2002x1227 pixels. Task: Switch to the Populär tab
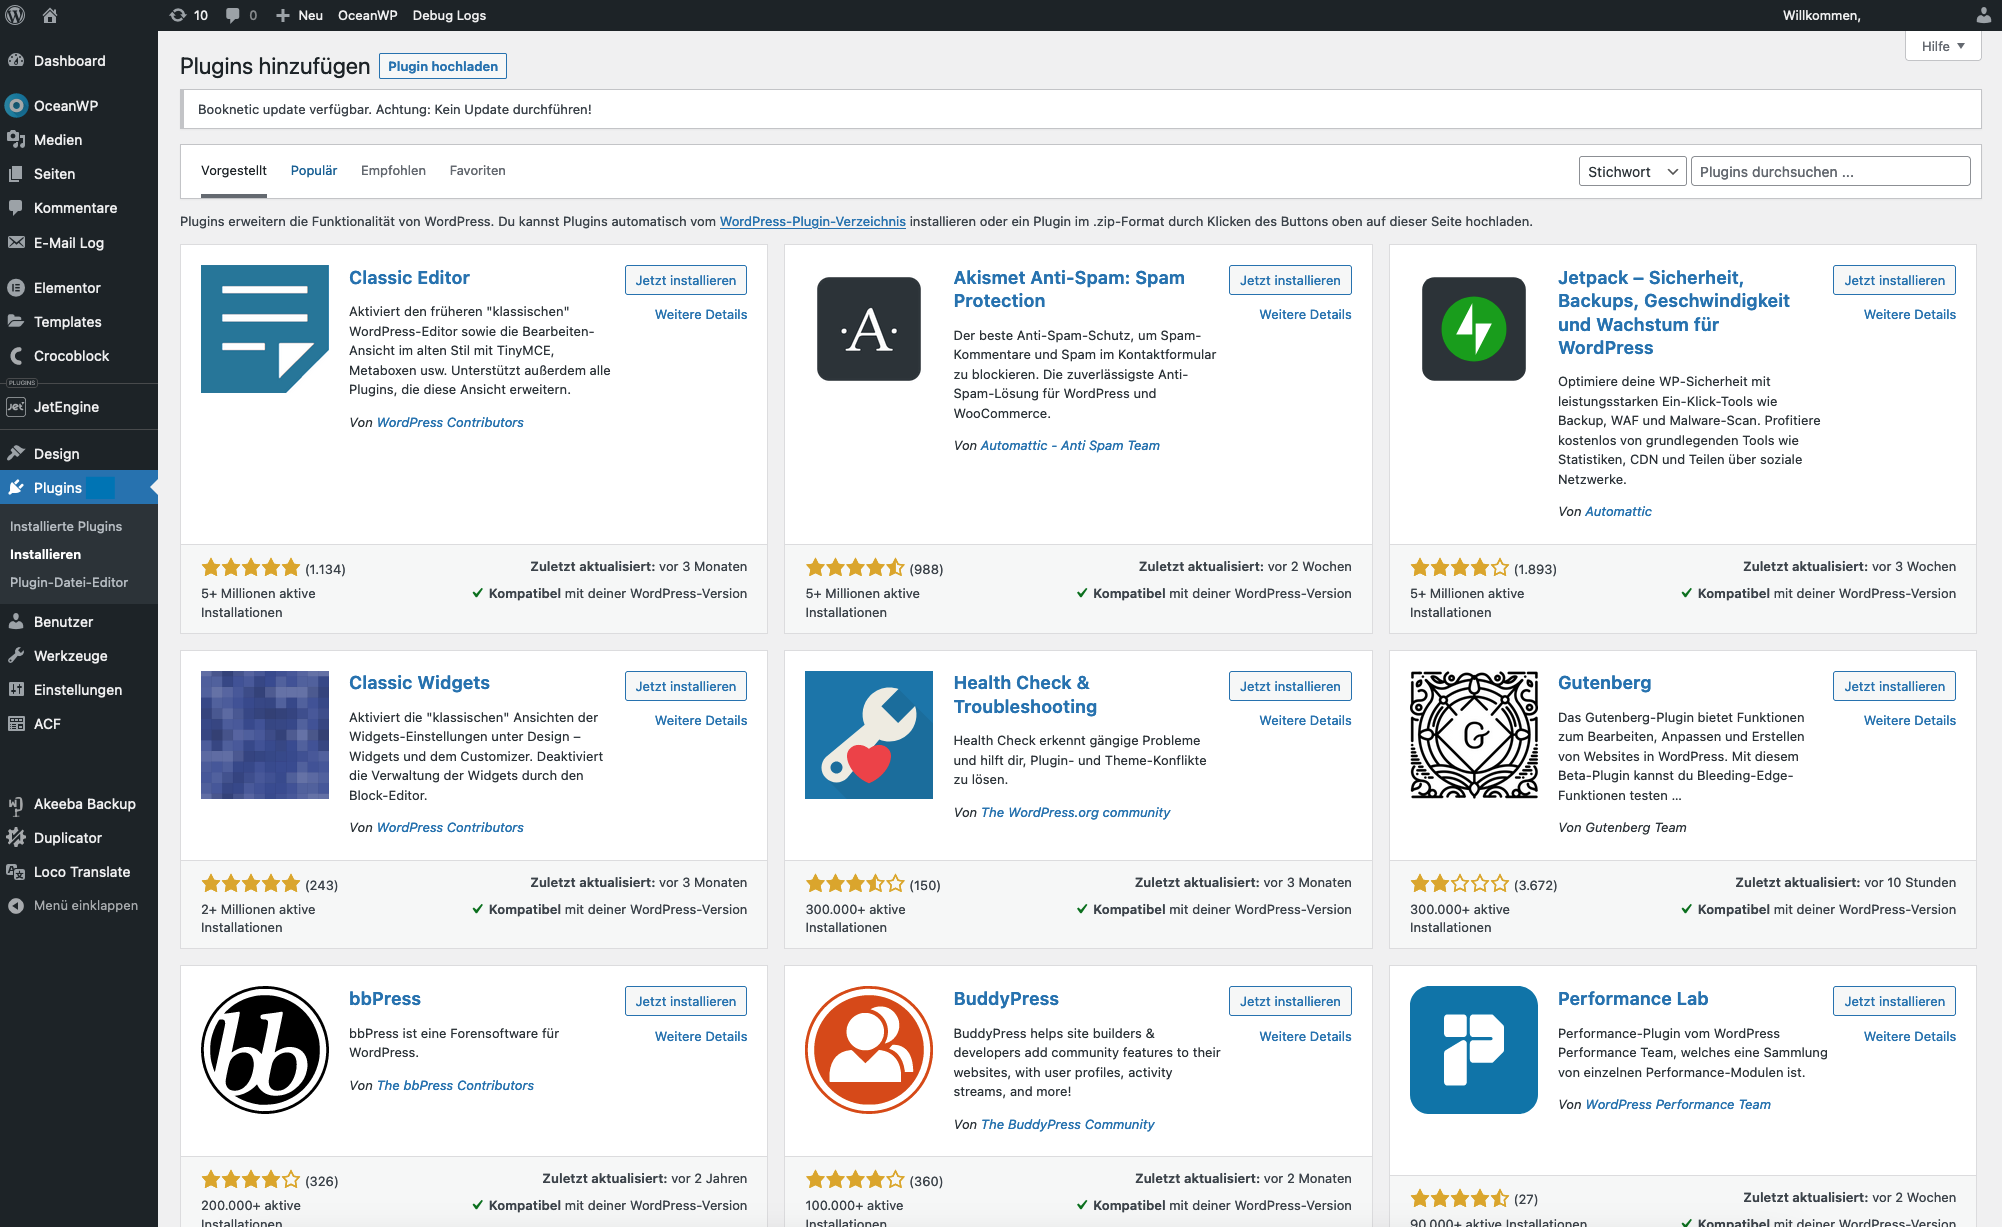point(314,171)
